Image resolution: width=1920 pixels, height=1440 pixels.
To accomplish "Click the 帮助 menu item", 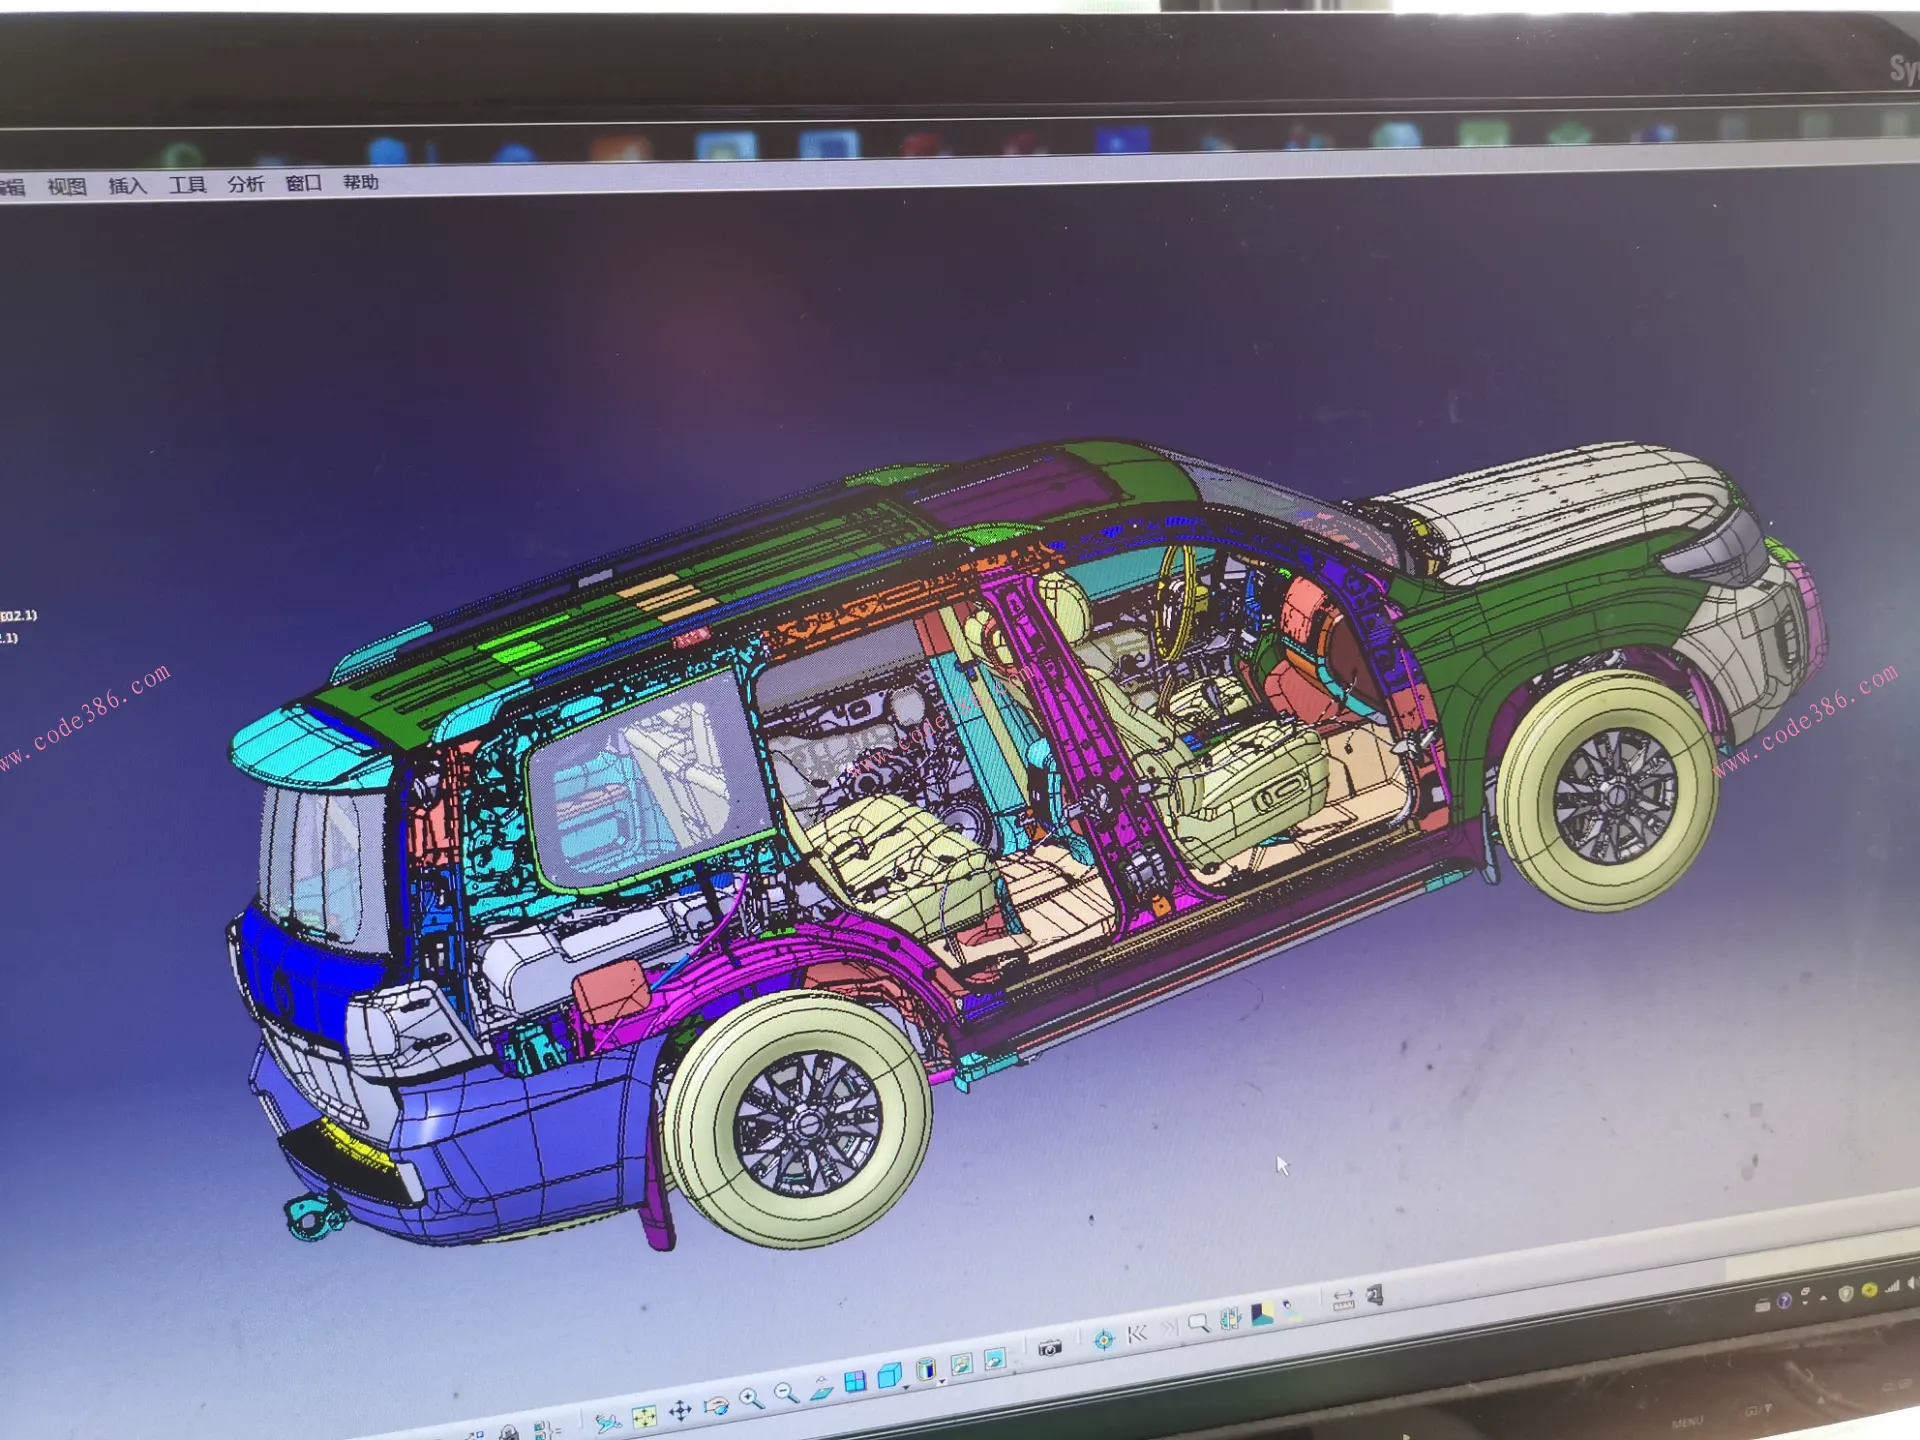I will (361, 182).
